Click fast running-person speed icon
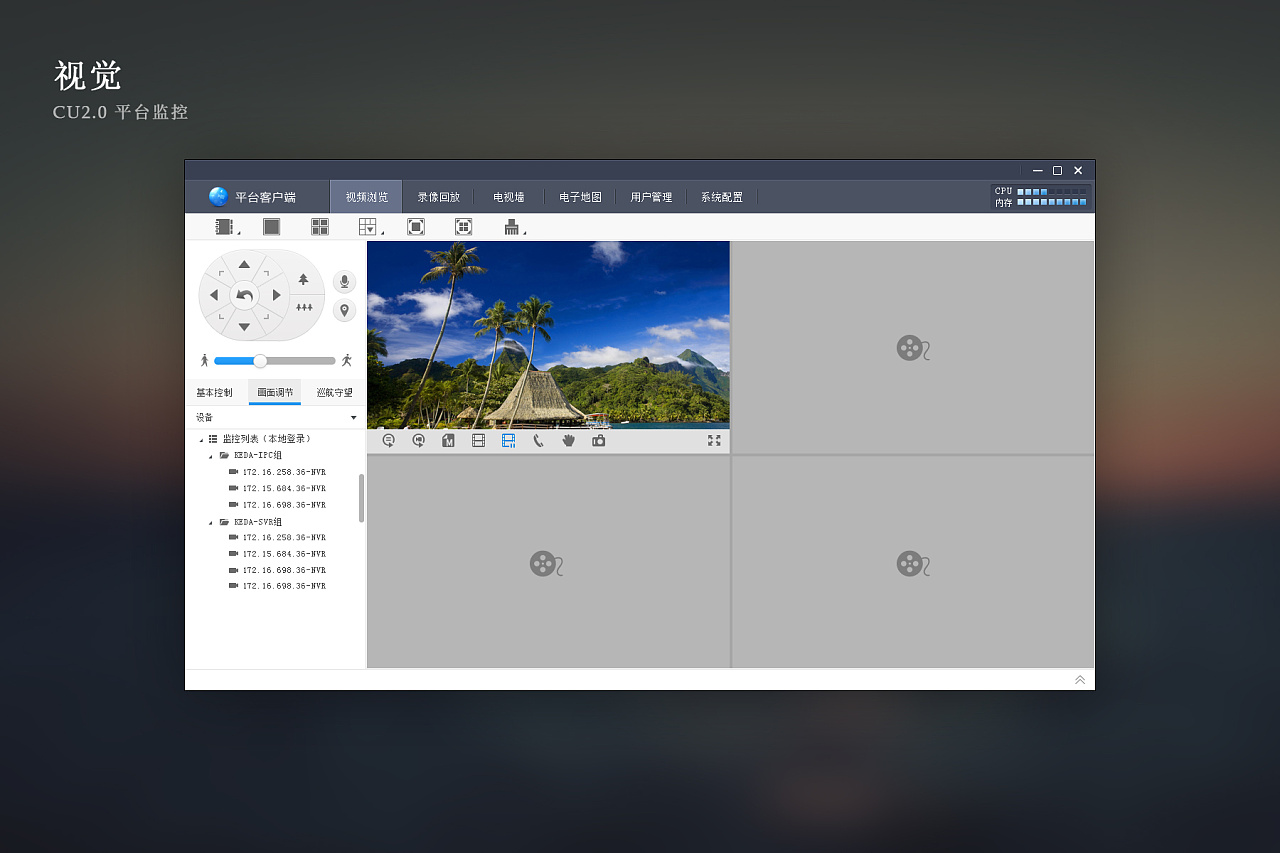Image resolution: width=1280 pixels, height=853 pixels. (x=347, y=360)
